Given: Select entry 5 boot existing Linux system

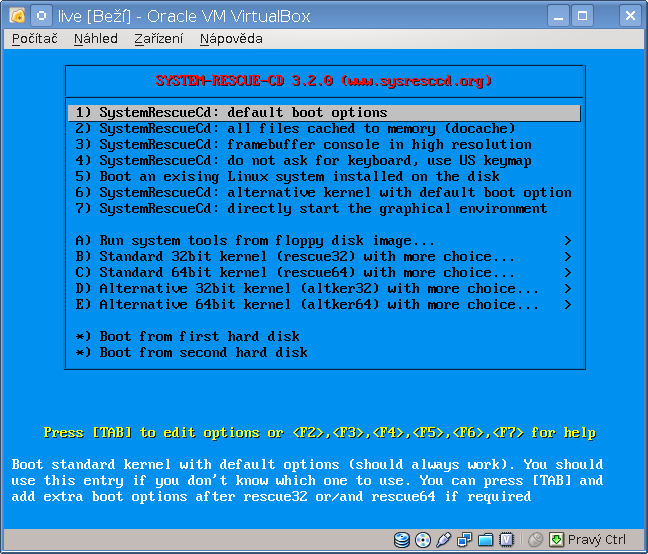Looking at the screenshot, I should [x=324, y=177].
